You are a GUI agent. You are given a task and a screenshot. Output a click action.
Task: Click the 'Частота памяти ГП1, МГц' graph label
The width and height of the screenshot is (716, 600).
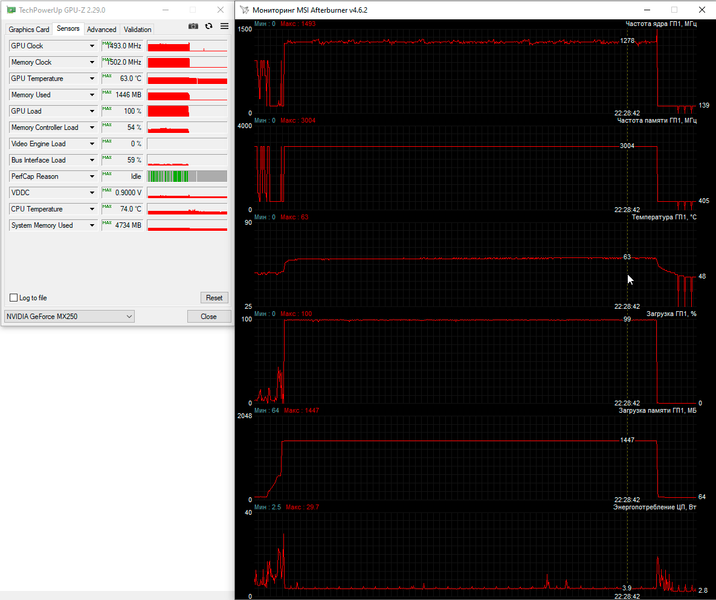657,121
